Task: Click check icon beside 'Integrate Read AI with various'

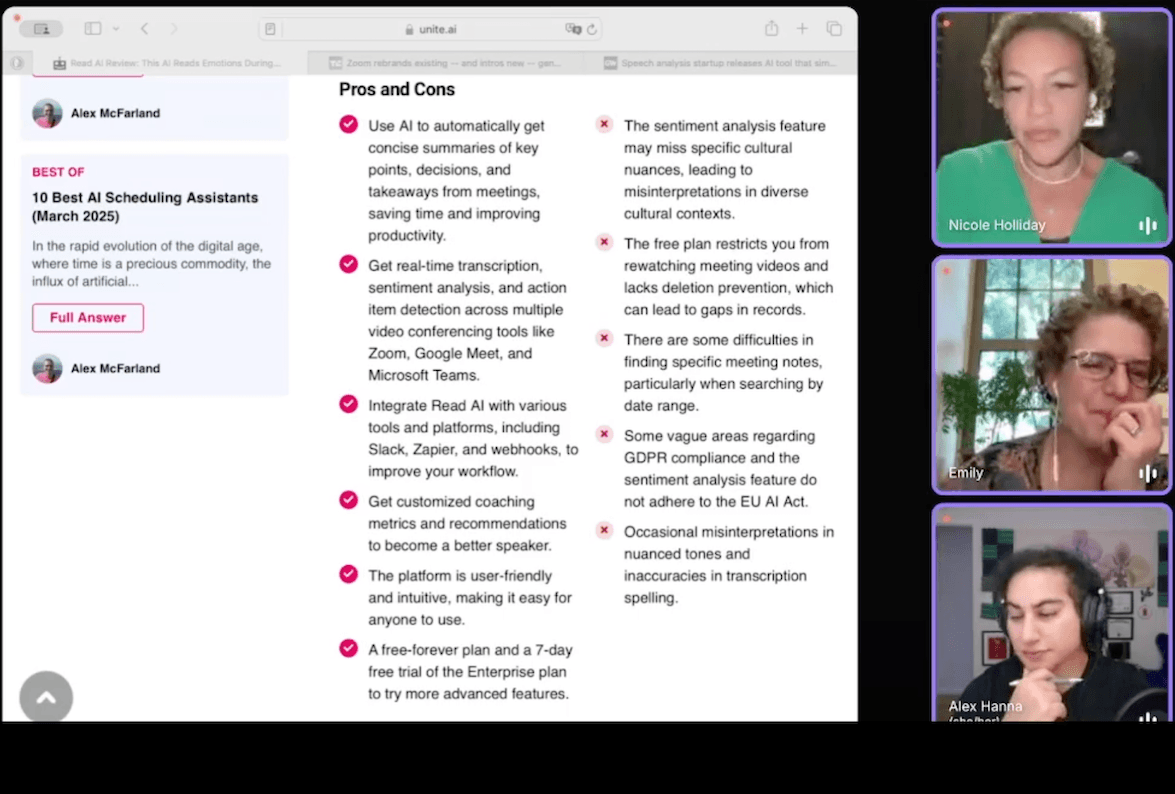Action: pos(348,404)
